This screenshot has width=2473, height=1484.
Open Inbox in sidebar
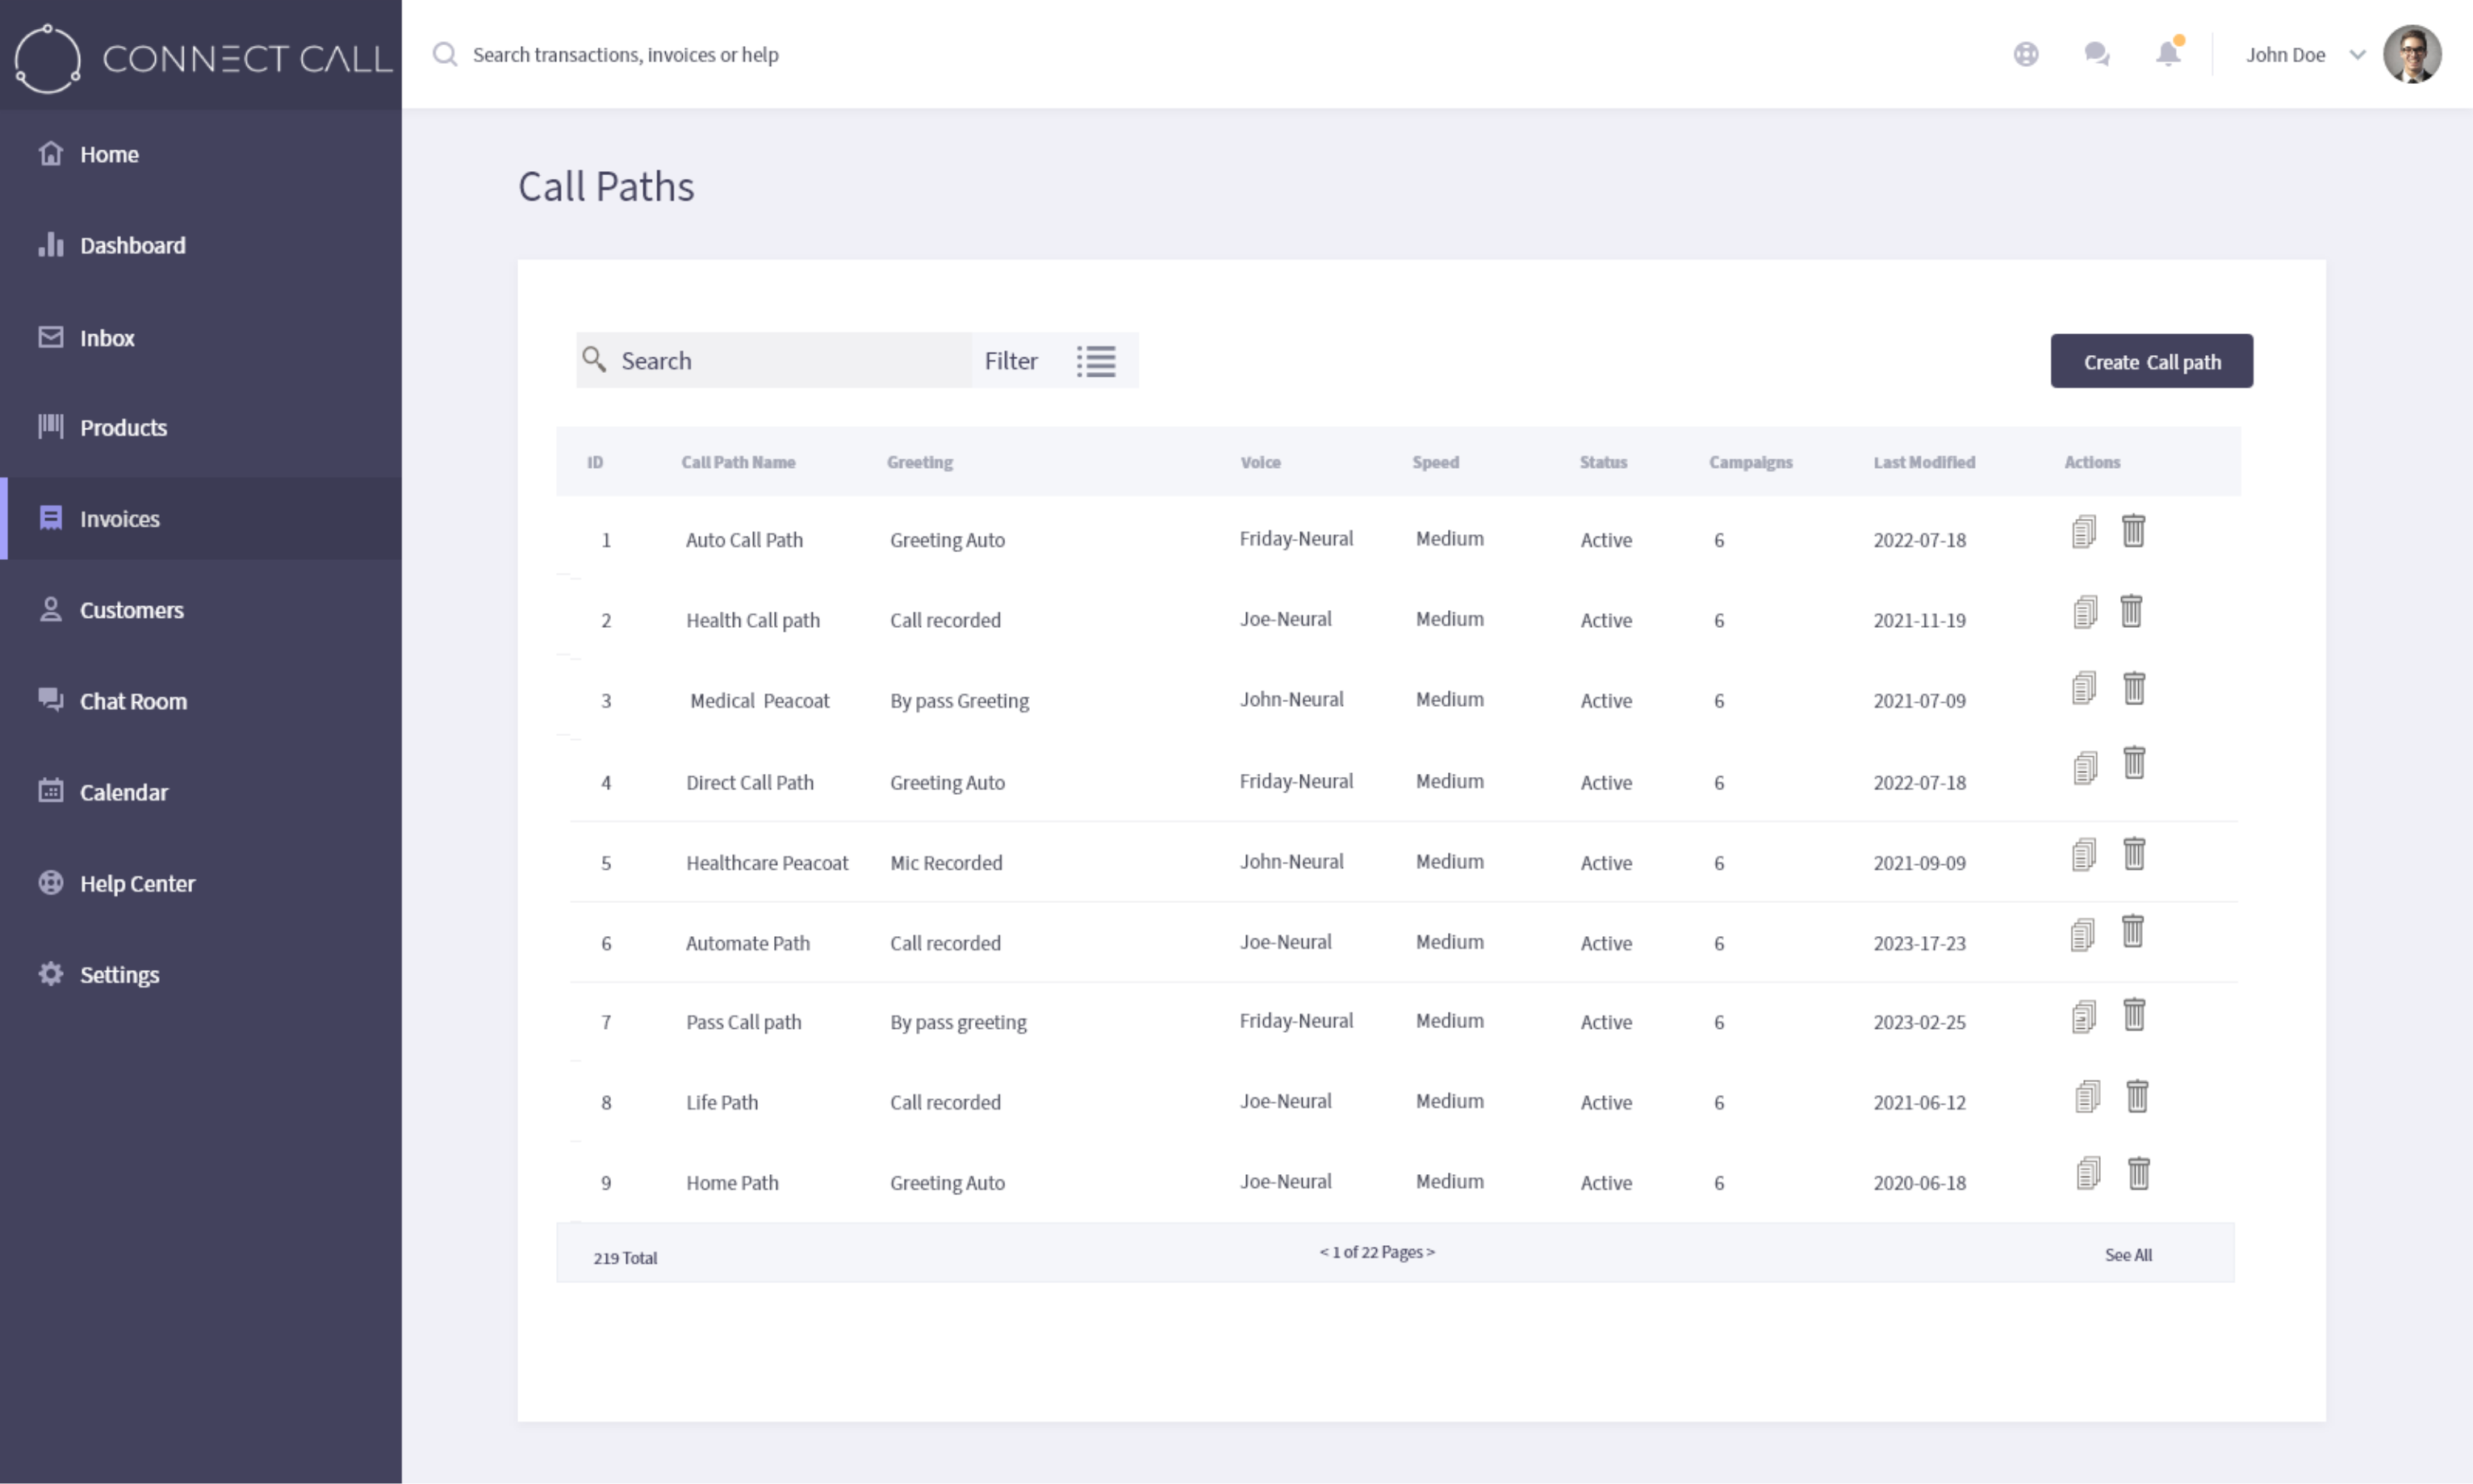pyautogui.click(x=201, y=337)
